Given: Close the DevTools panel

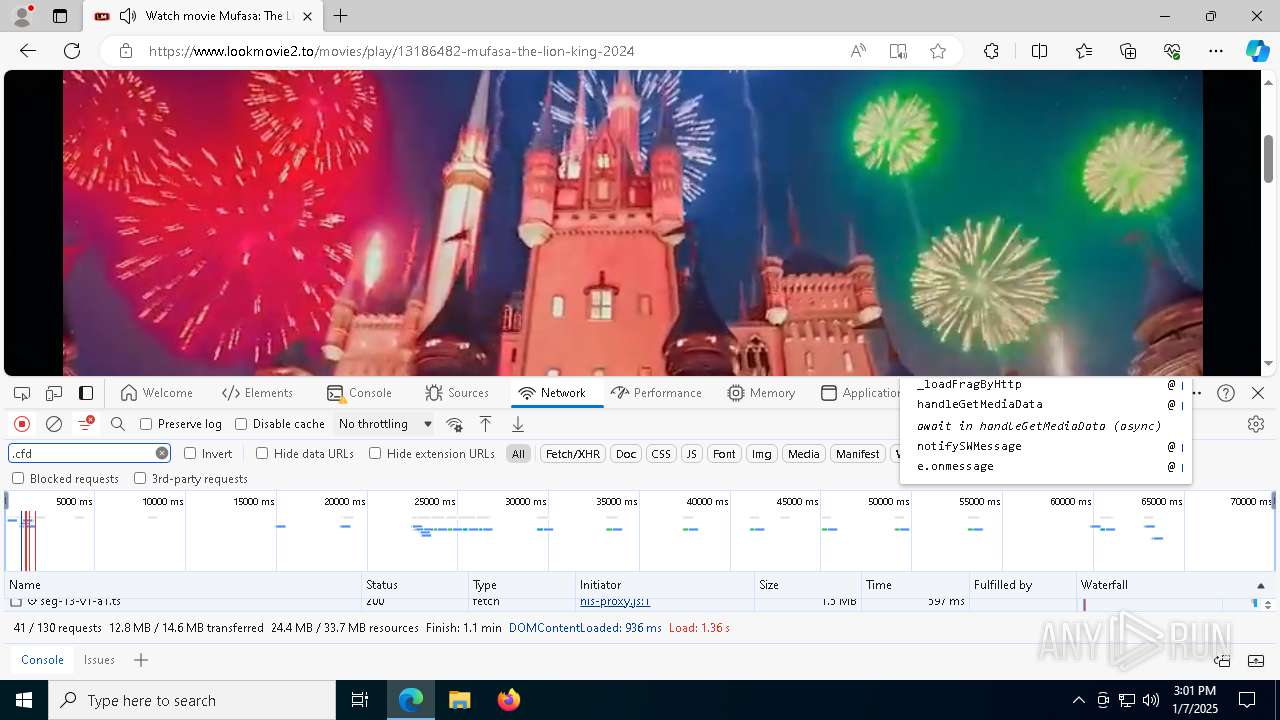Looking at the screenshot, I should click(x=1258, y=393).
